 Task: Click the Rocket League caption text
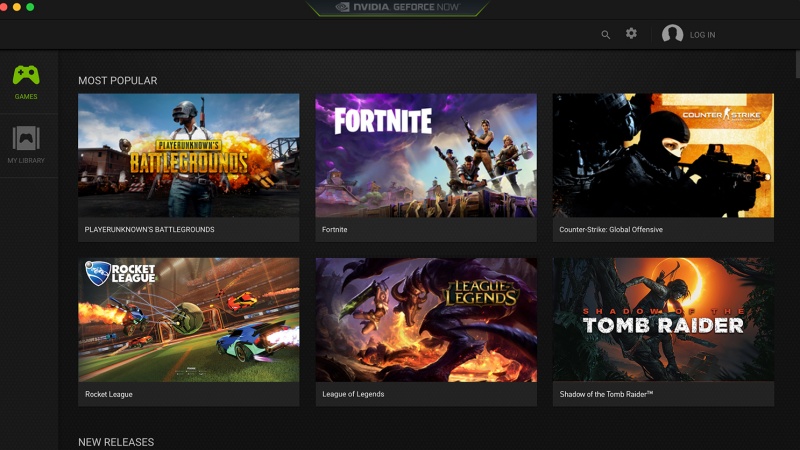pyautogui.click(x=109, y=394)
